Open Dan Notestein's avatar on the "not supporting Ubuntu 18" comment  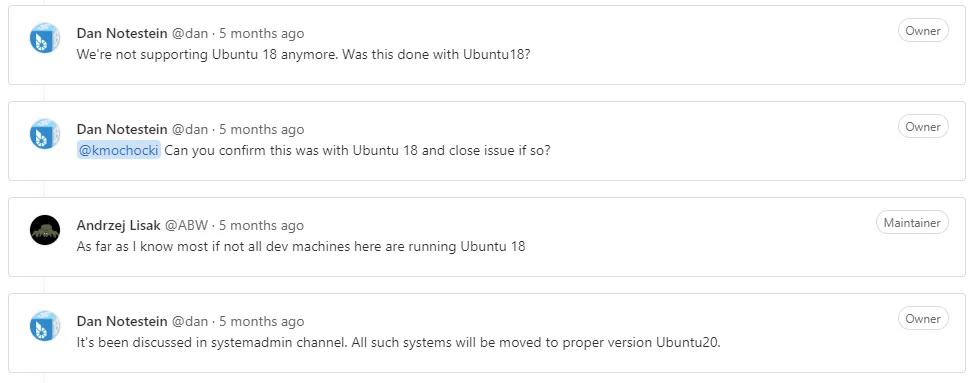(x=45, y=38)
